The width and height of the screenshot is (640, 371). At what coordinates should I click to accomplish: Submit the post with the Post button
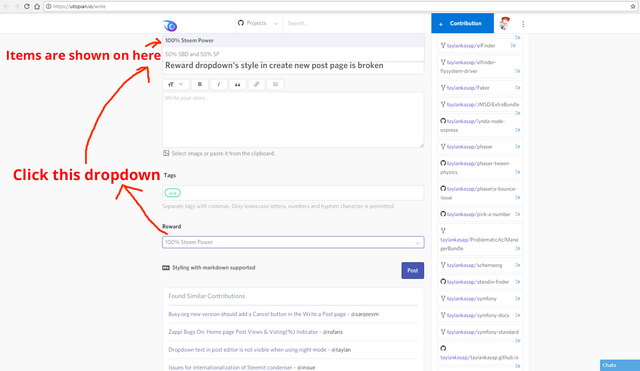[x=413, y=270]
